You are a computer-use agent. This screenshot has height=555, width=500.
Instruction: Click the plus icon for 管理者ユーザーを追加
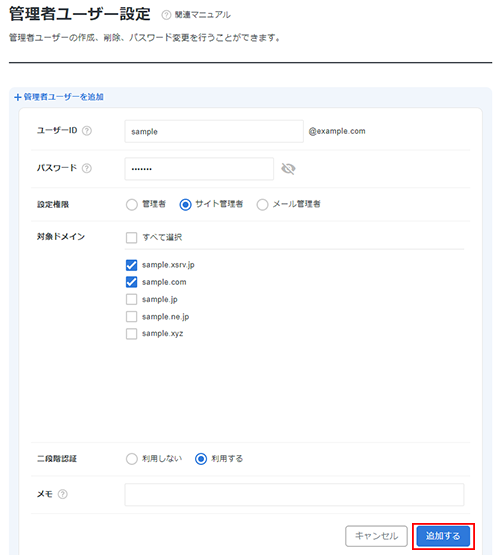(x=18, y=97)
